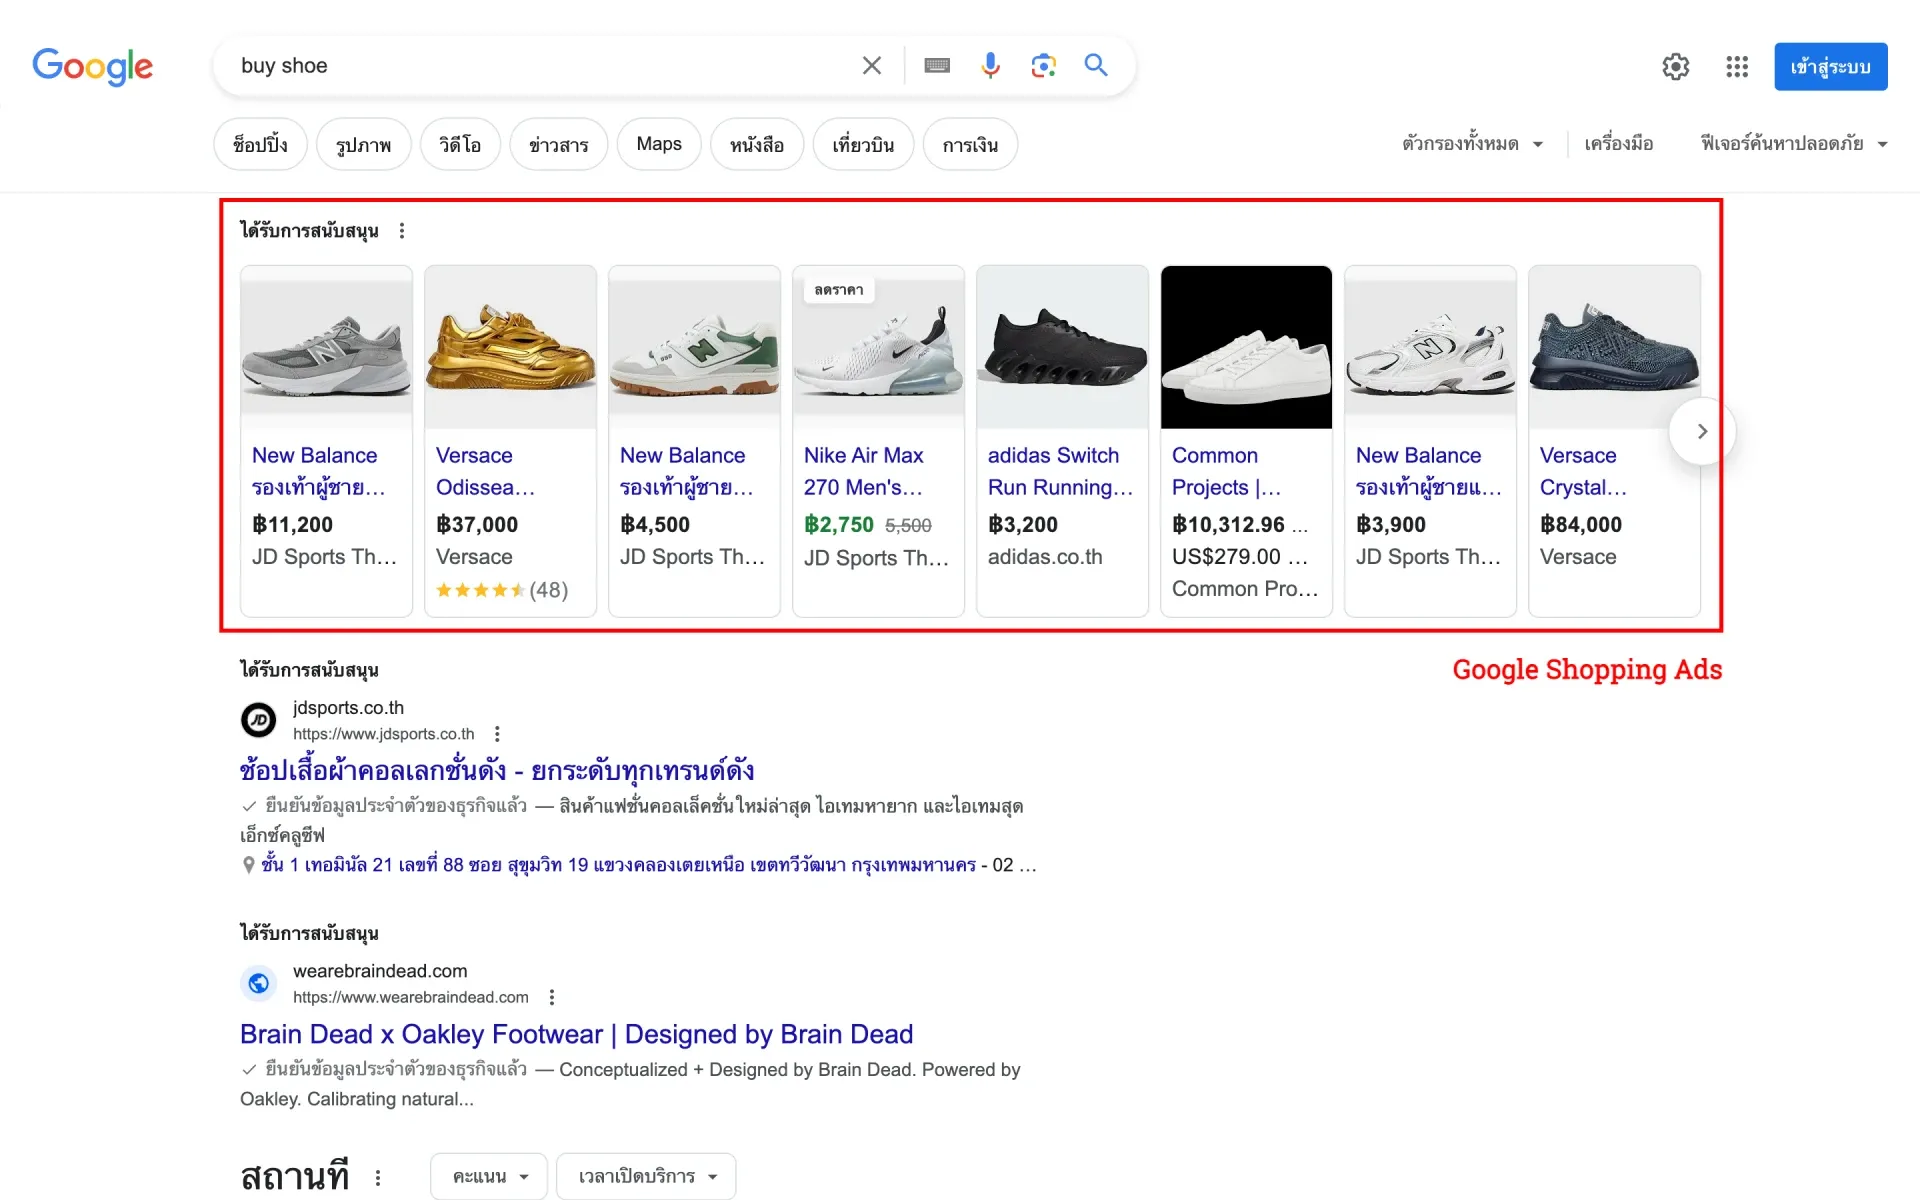Expand the คะแนน rating dropdown
This screenshot has height=1200, width=1920.
tap(489, 1176)
